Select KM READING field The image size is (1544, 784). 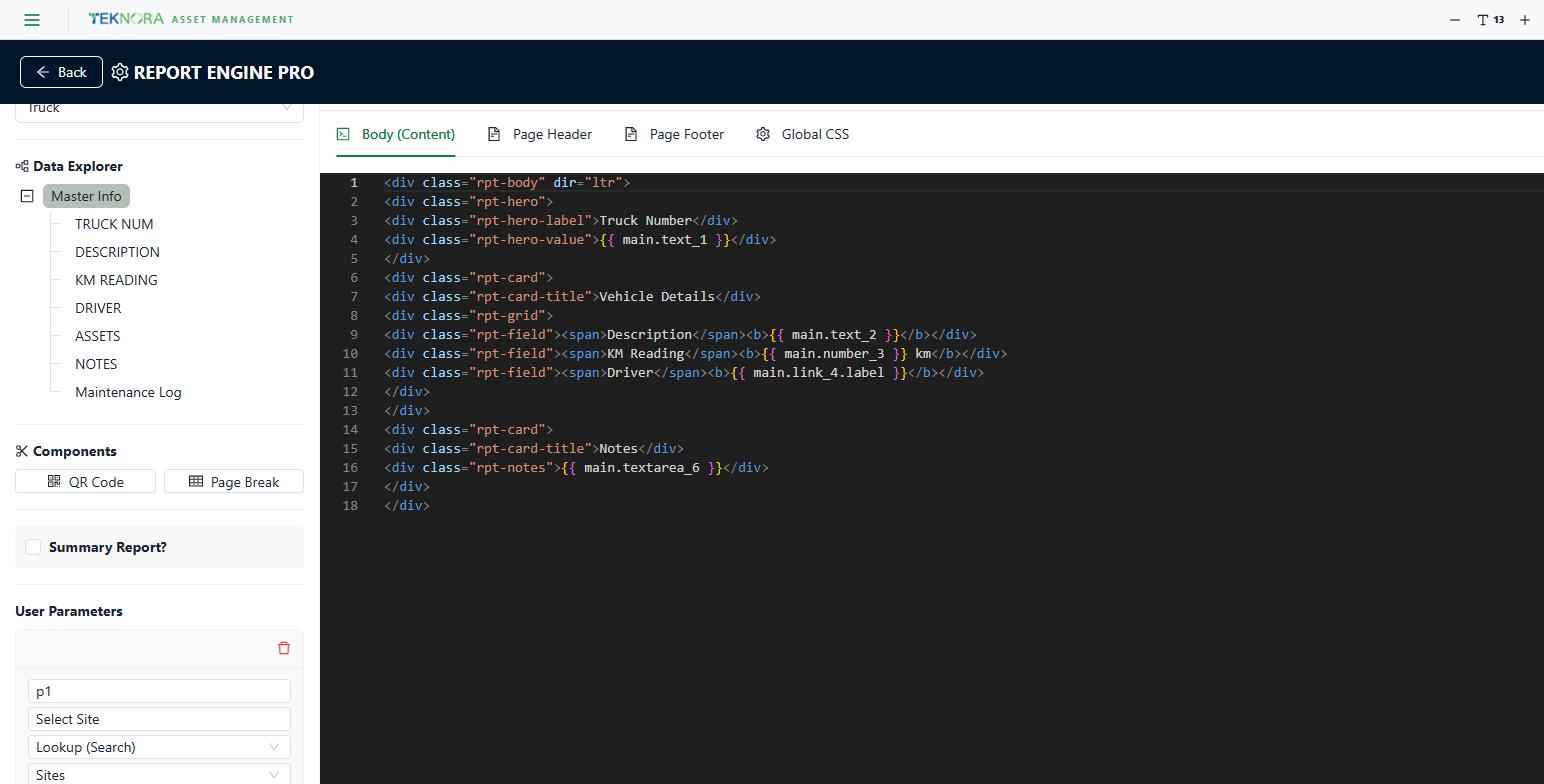pyautogui.click(x=116, y=280)
